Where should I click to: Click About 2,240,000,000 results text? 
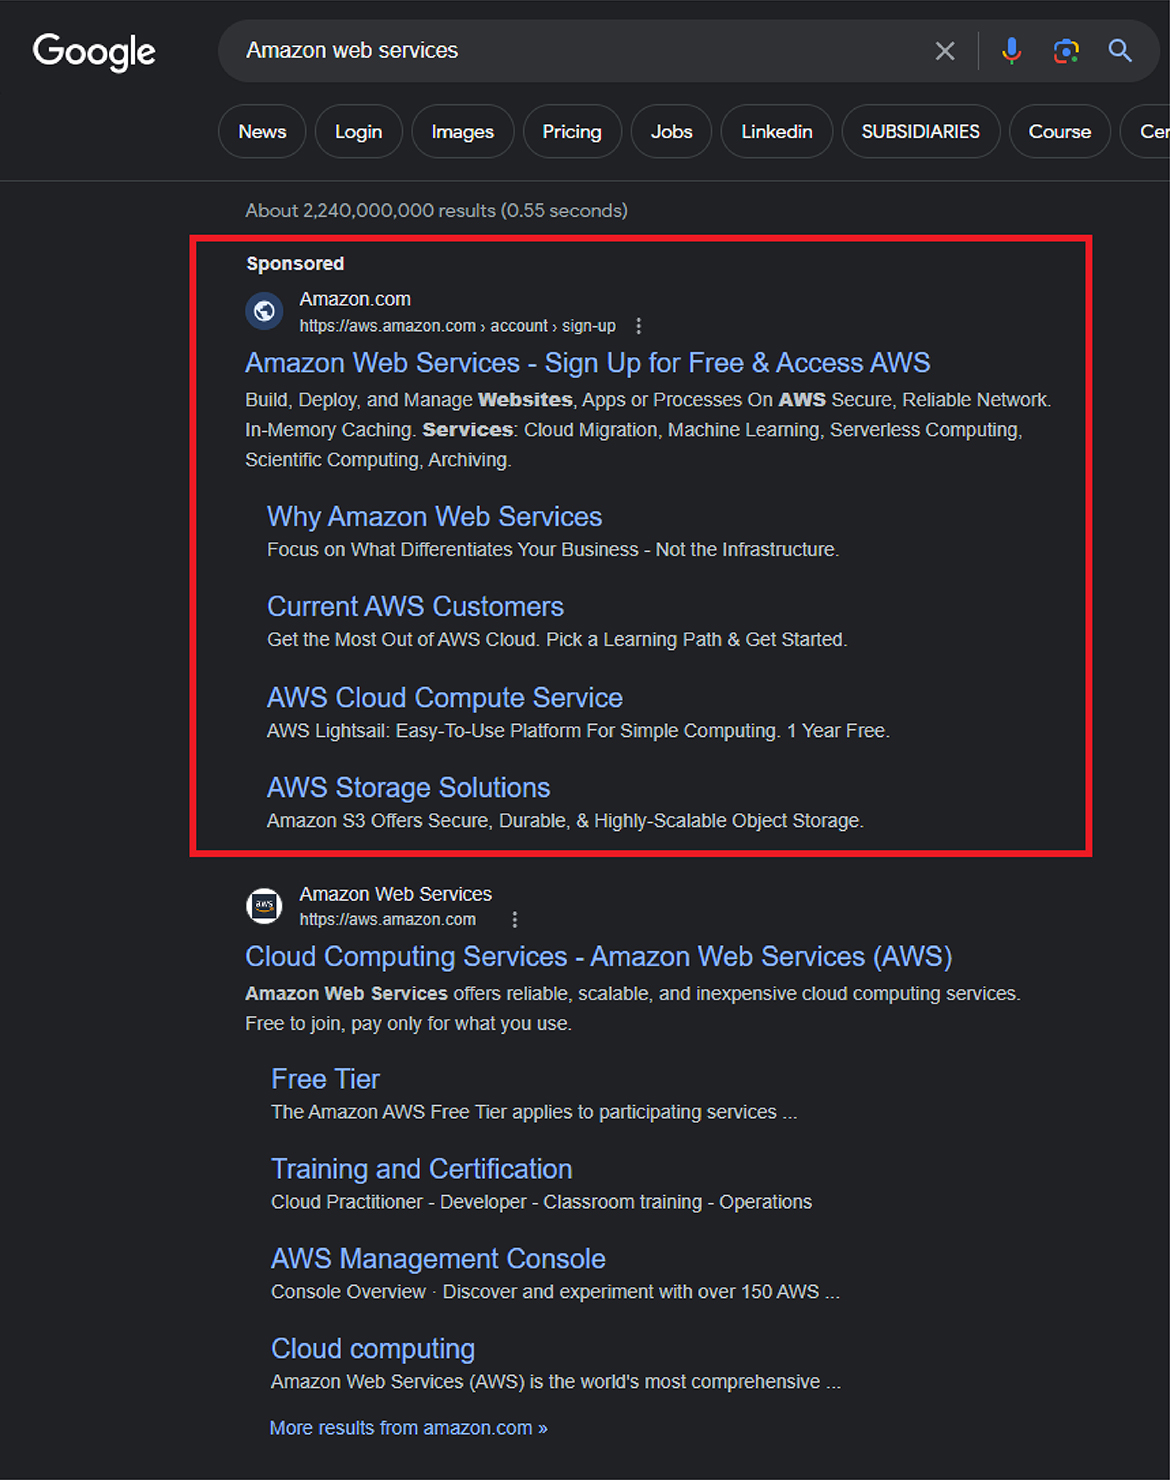click(x=437, y=211)
